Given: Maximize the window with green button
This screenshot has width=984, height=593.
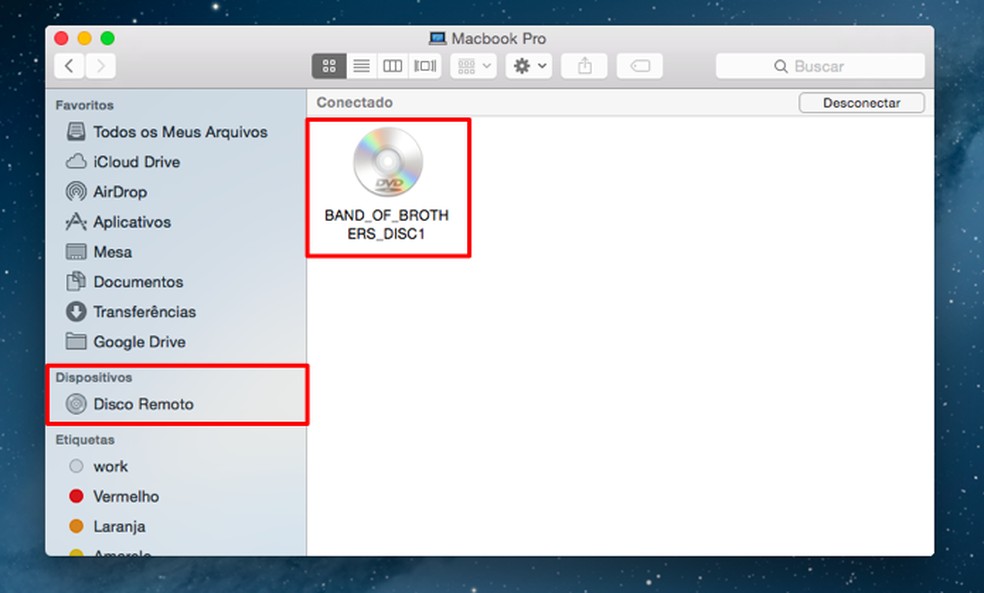Looking at the screenshot, I should (107, 38).
